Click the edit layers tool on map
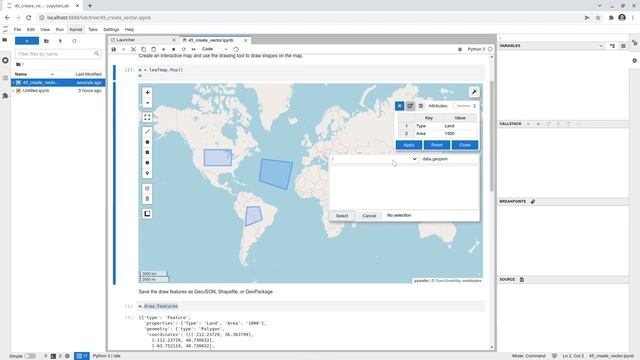The width and height of the screenshot is (640, 360). pyautogui.click(x=147, y=189)
